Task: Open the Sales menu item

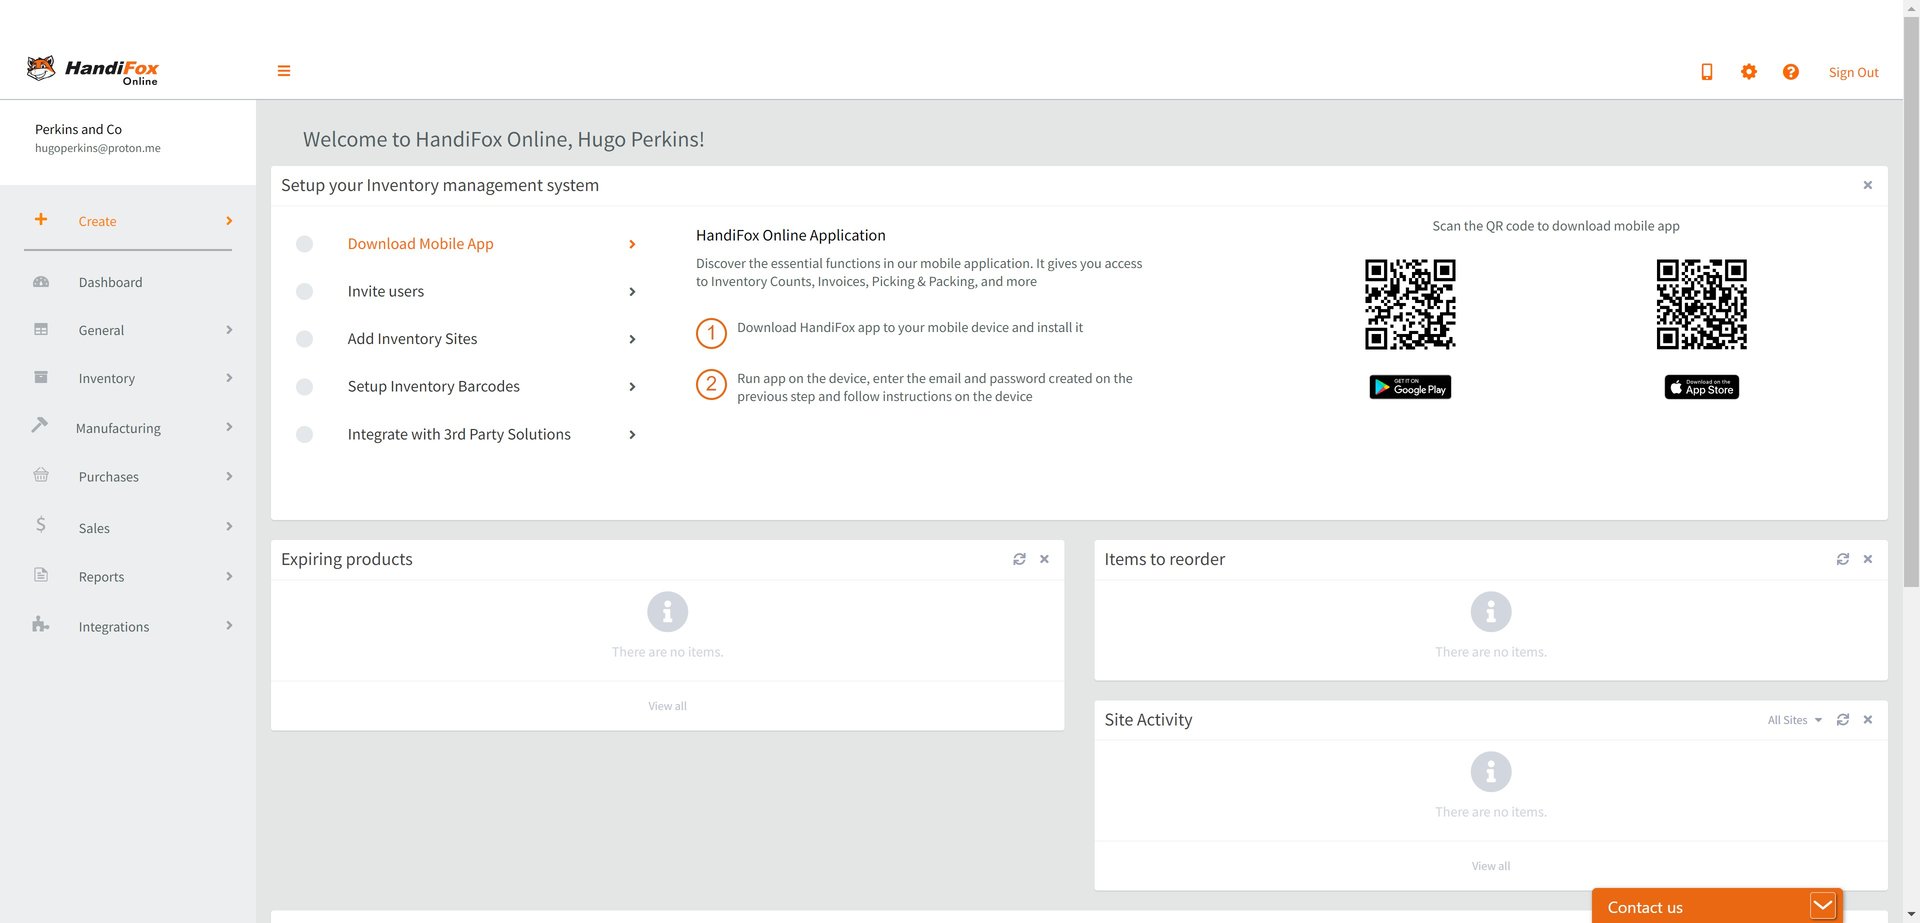Action: pyautogui.click(x=94, y=528)
